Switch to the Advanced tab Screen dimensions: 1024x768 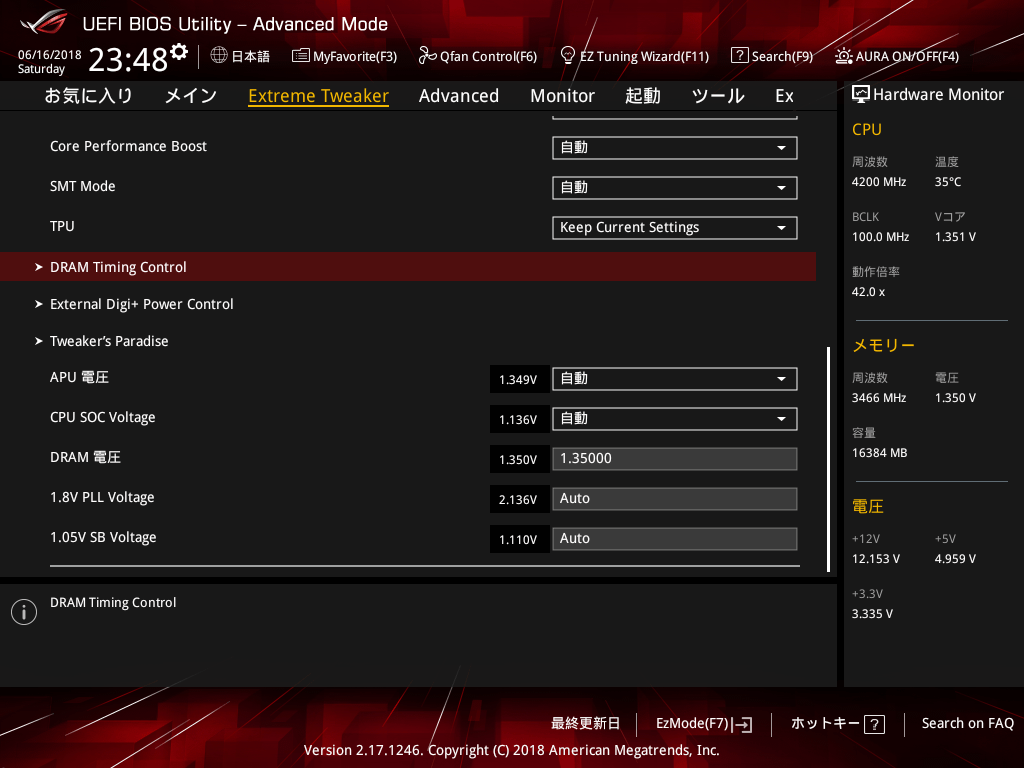458,96
